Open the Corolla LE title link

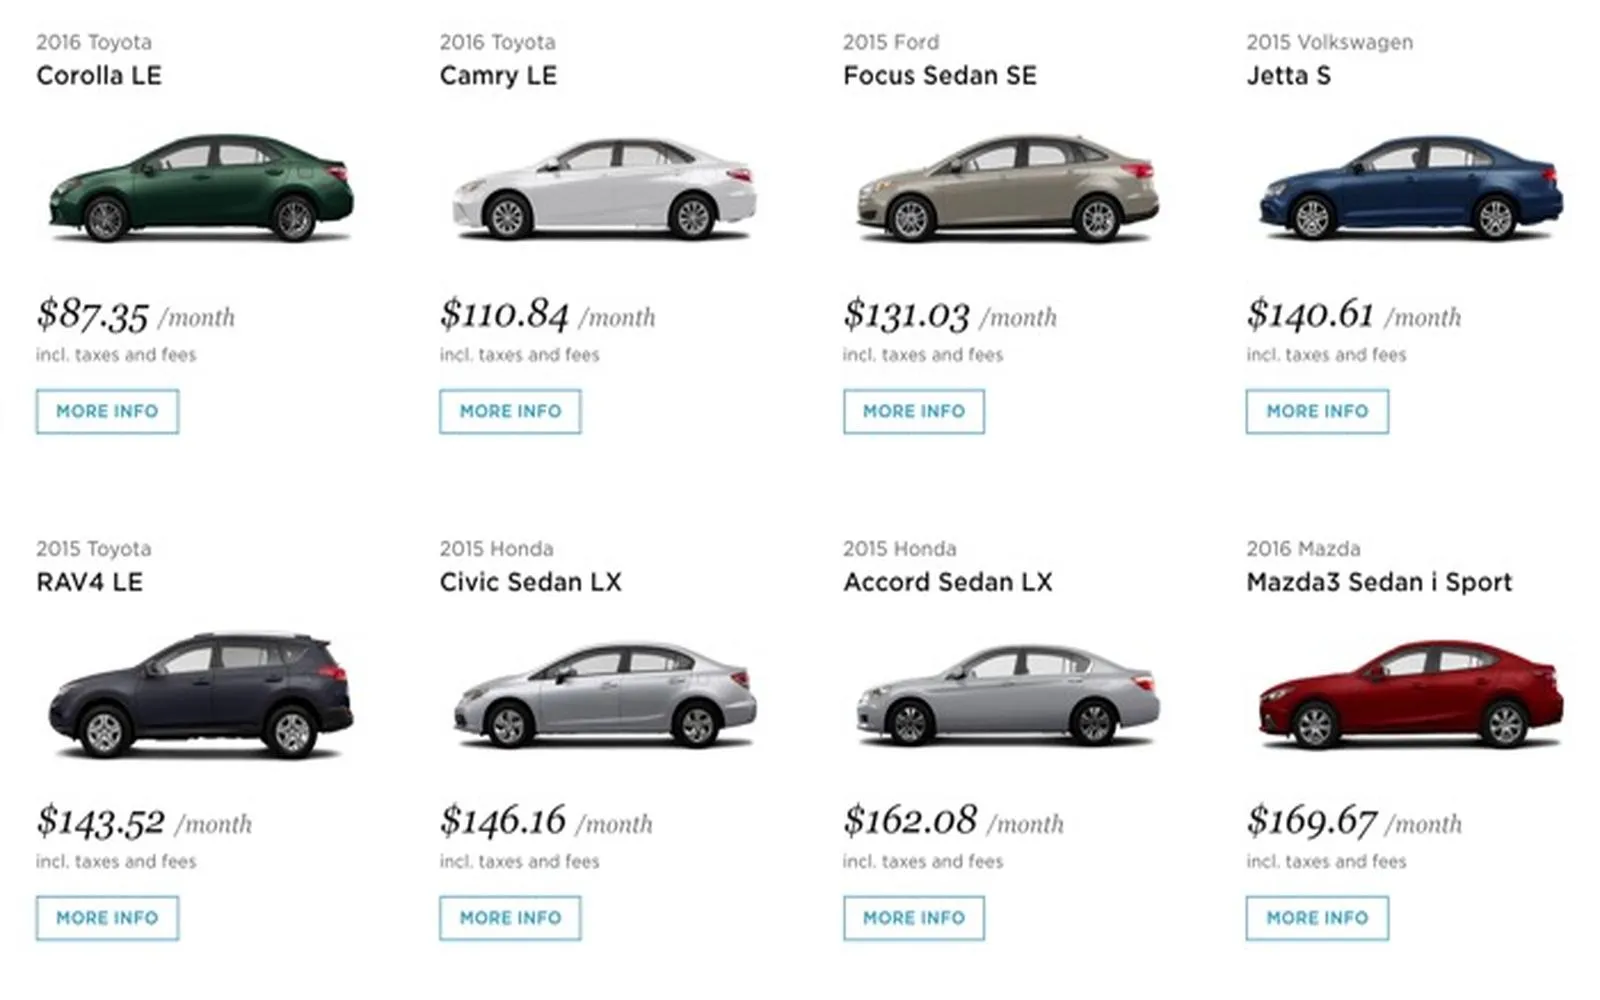tap(99, 76)
